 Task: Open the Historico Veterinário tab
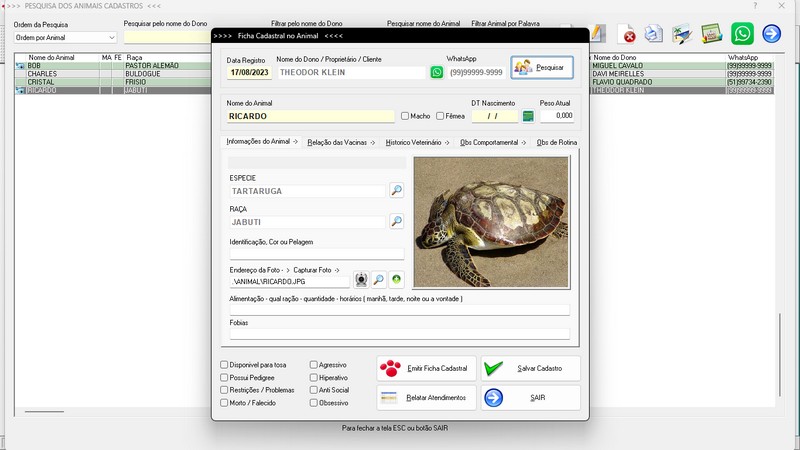coord(417,143)
